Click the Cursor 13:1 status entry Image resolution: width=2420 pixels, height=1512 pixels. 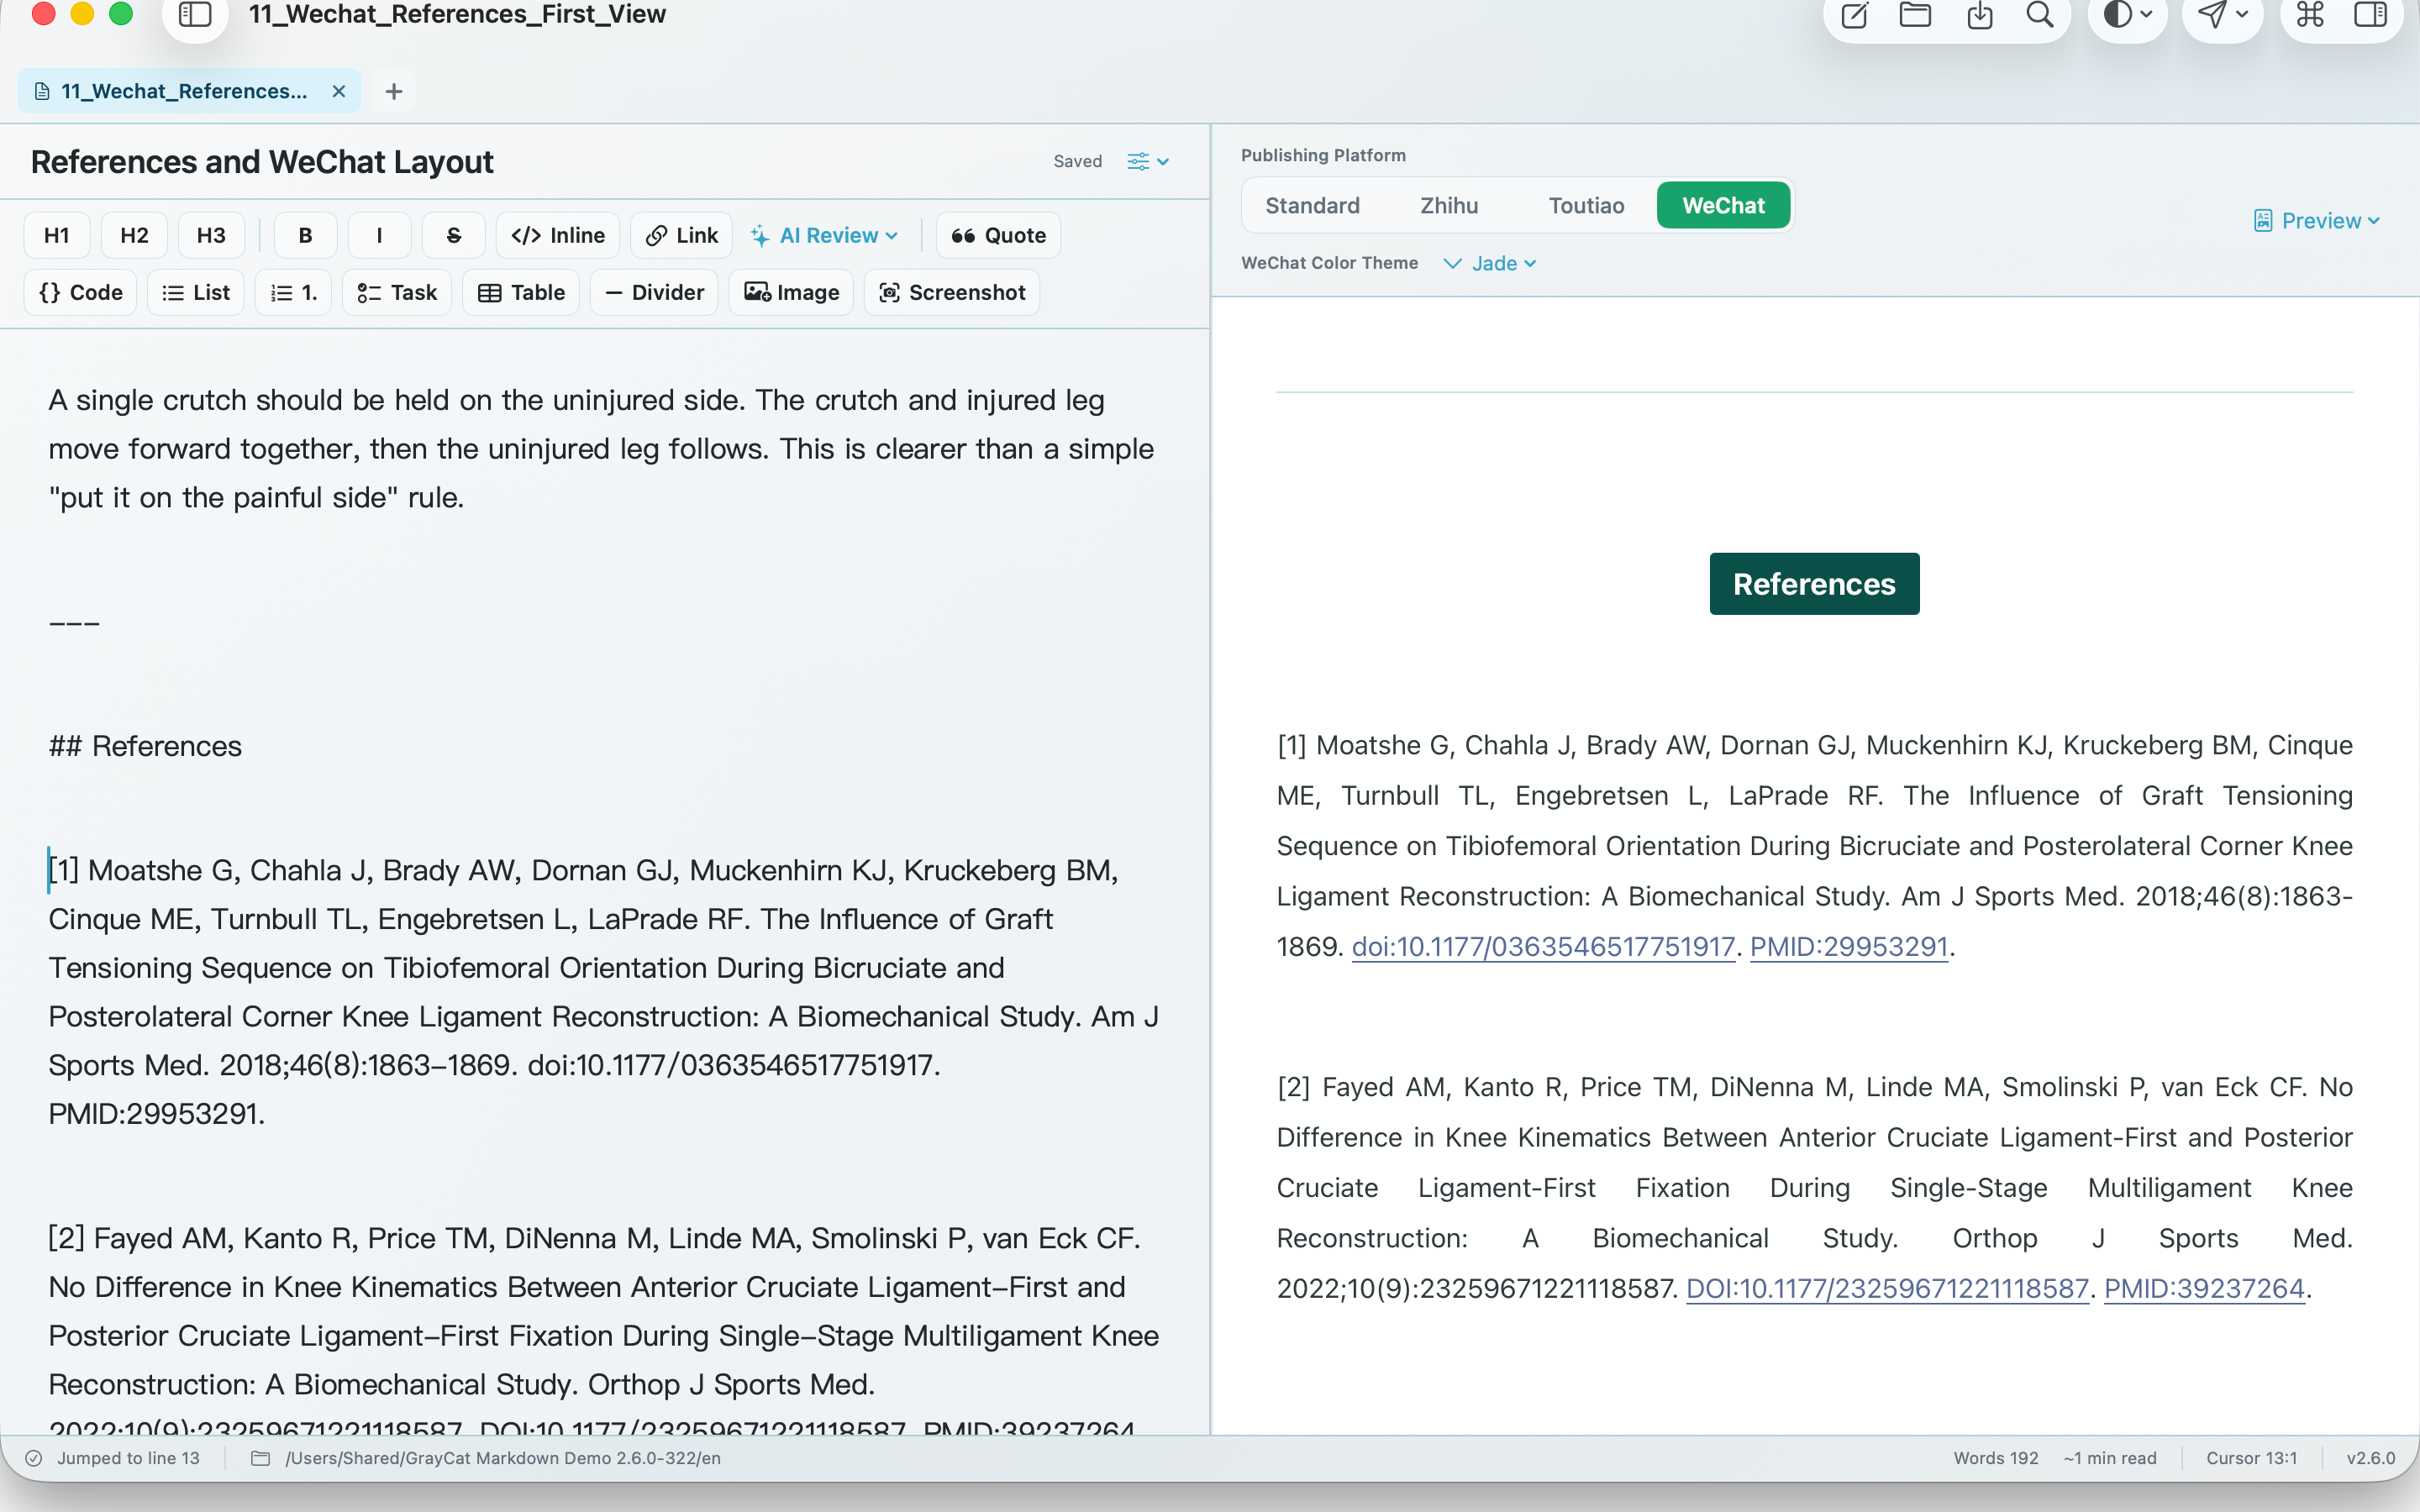2251,1458
